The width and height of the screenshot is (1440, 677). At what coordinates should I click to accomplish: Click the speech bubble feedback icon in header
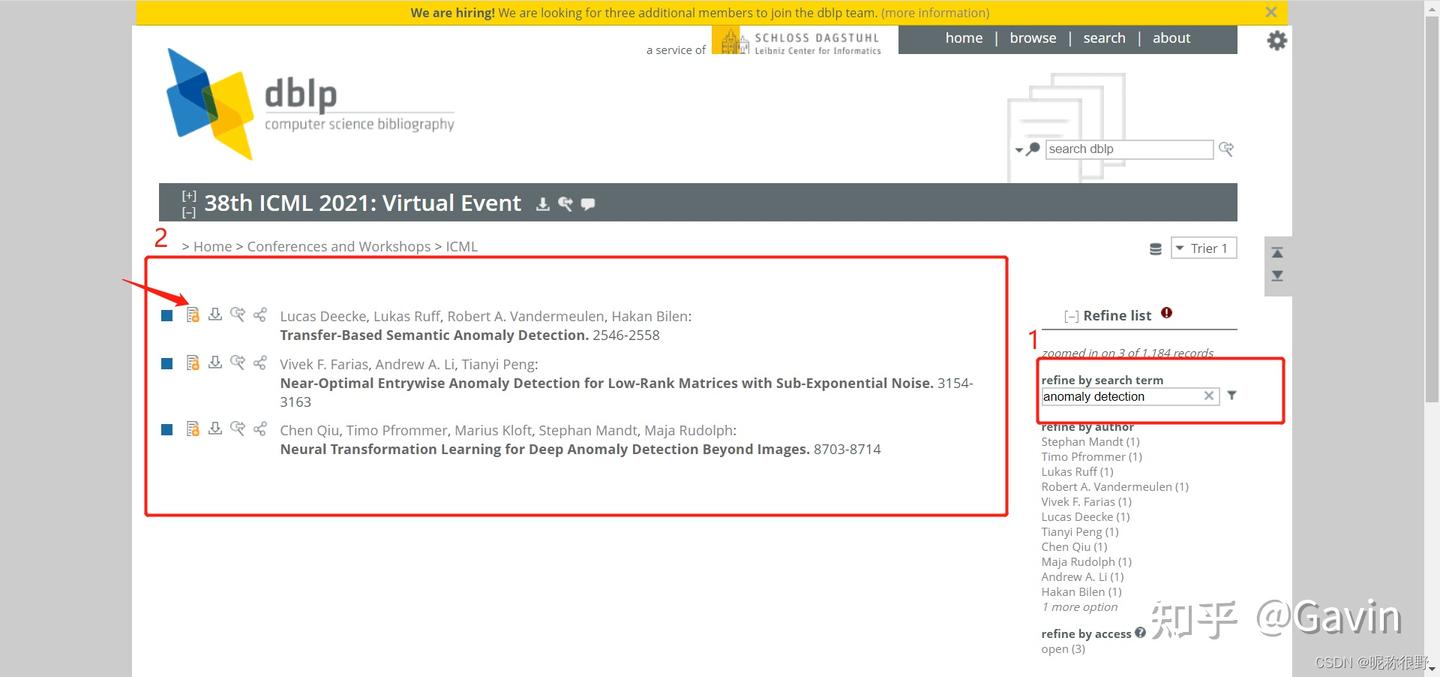click(588, 204)
